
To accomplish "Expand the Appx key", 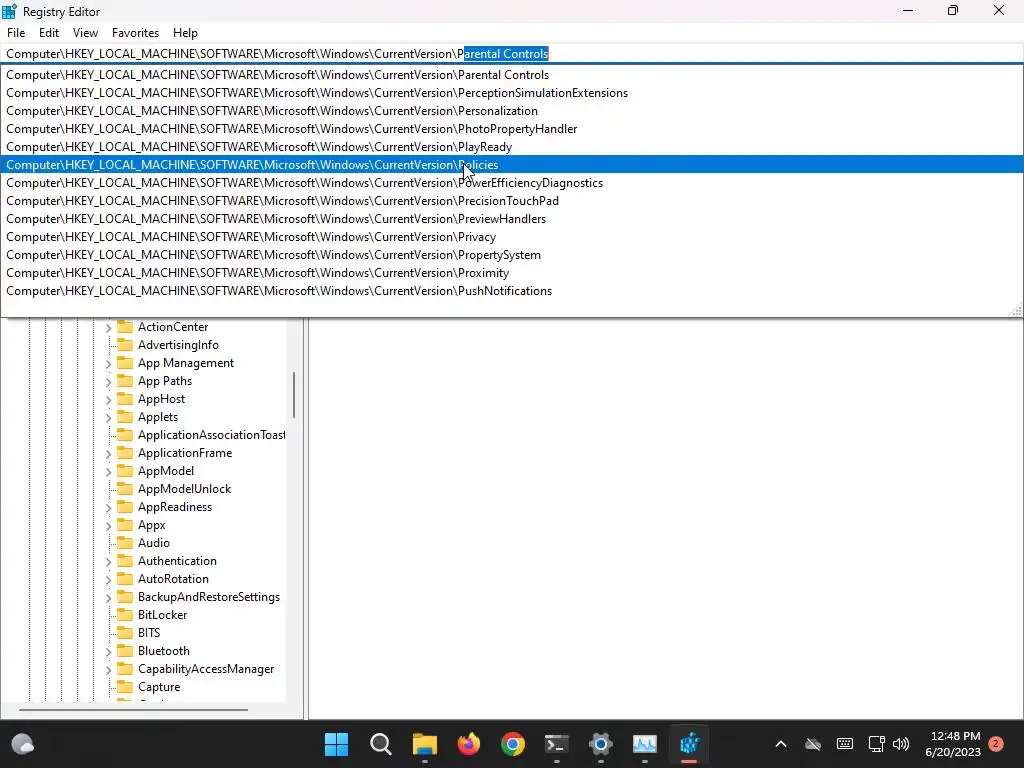I will [108, 525].
